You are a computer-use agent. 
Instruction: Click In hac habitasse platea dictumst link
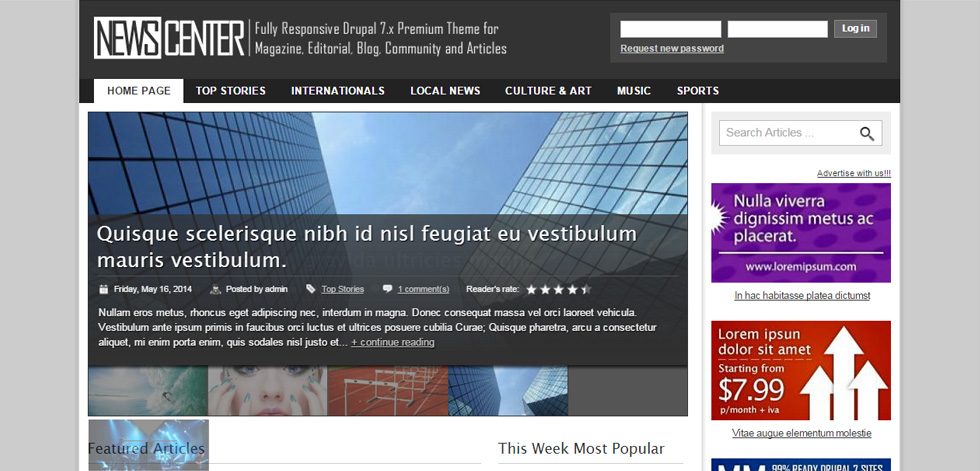click(x=802, y=295)
